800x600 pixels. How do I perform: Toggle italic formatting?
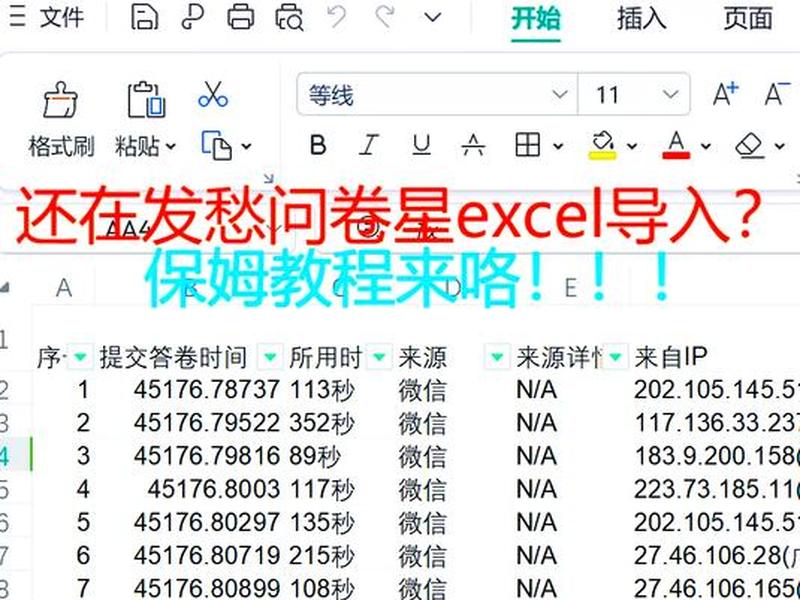click(x=368, y=145)
